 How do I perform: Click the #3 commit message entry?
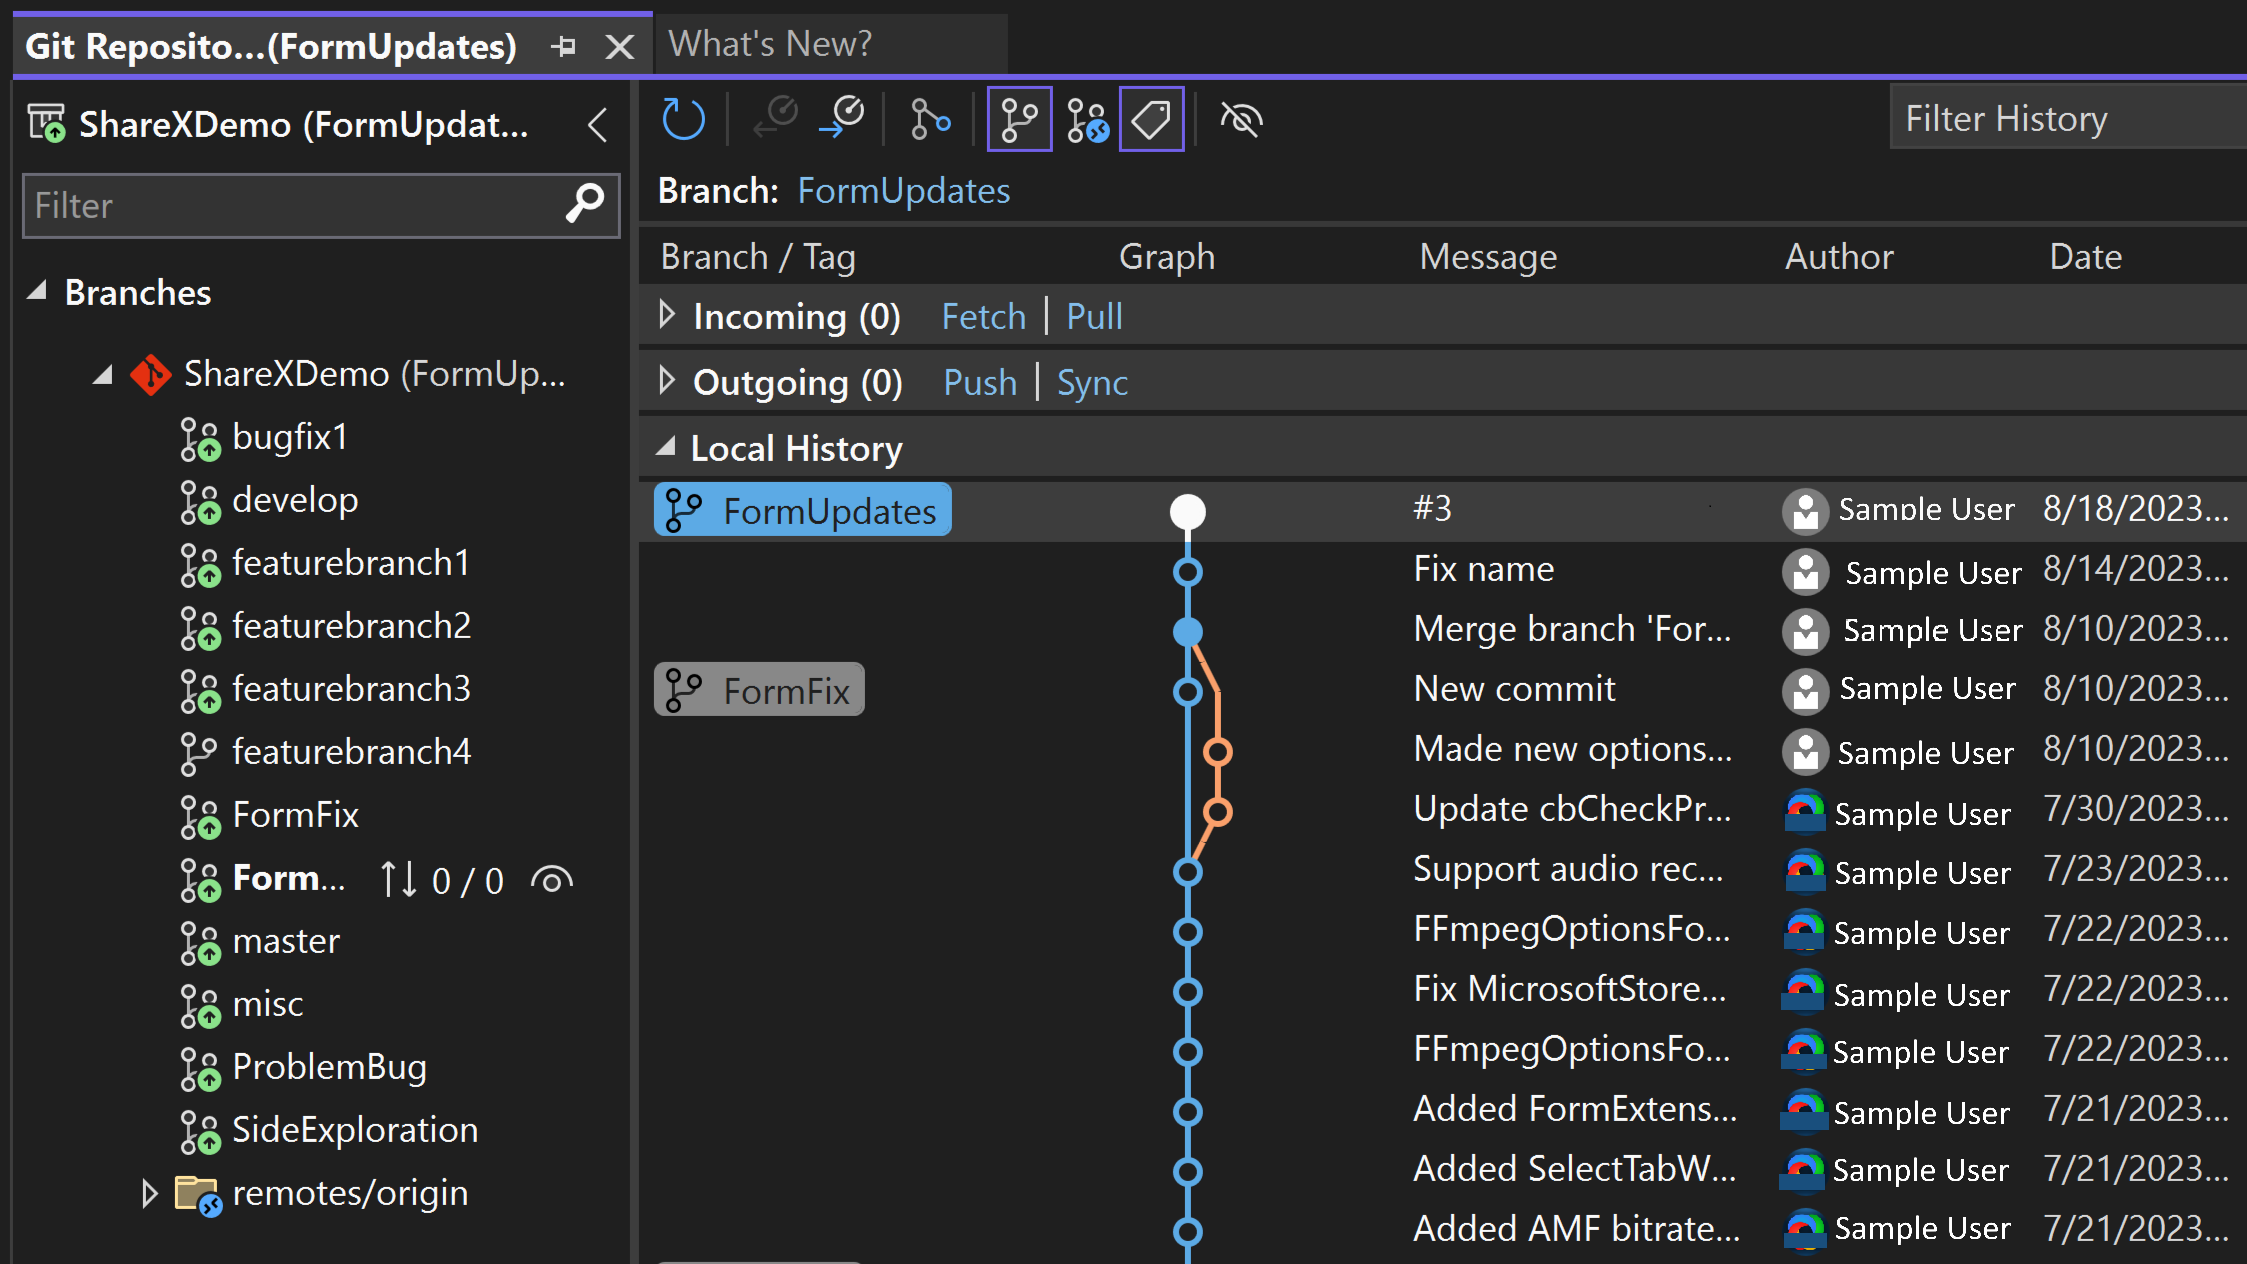(x=1434, y=508)
